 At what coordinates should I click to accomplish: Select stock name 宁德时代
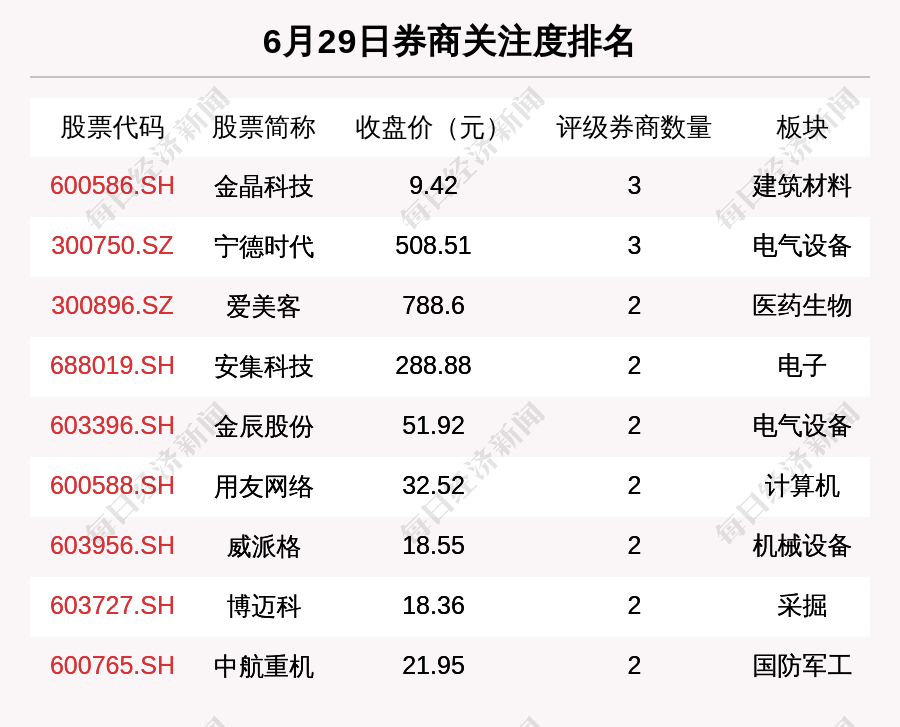pyautogui.click(x=263, y=247)
